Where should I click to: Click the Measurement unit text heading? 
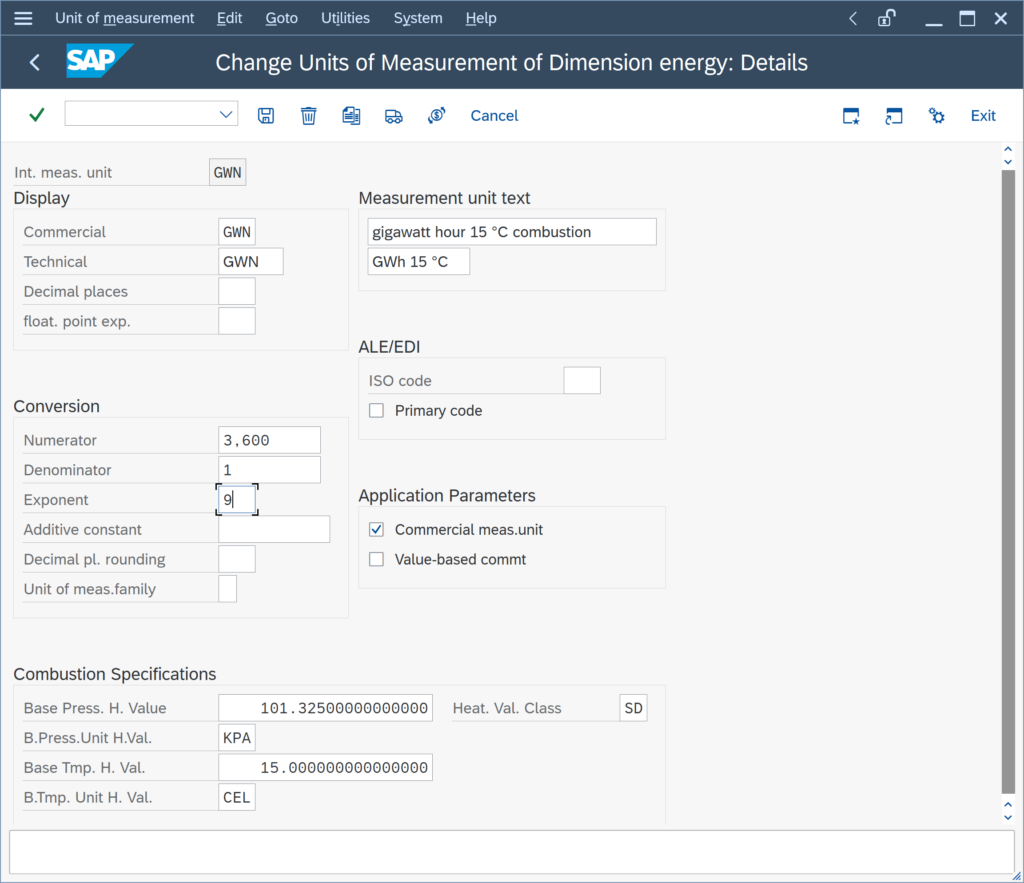pyautogui.click(x=444, y=198)
